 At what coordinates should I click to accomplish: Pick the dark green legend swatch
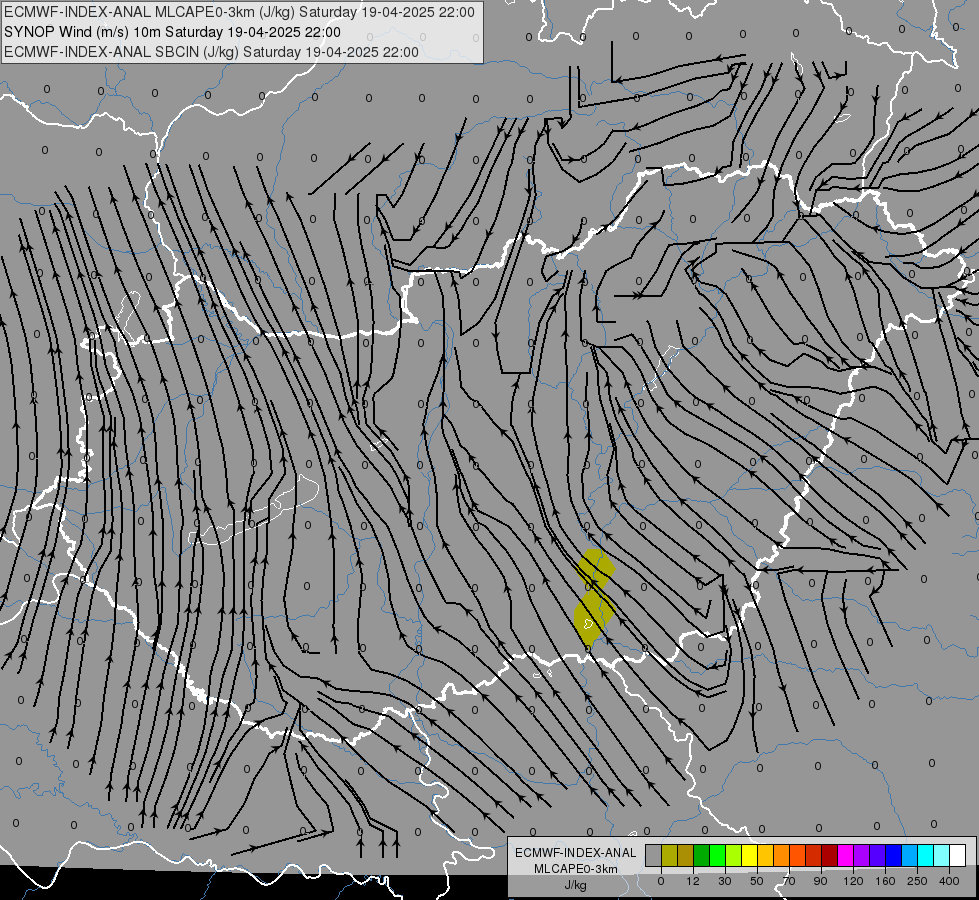coord(702,855)
